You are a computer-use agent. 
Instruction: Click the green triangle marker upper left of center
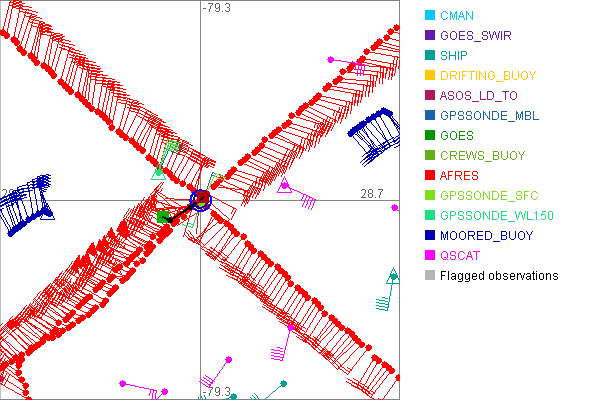(157, 172)
